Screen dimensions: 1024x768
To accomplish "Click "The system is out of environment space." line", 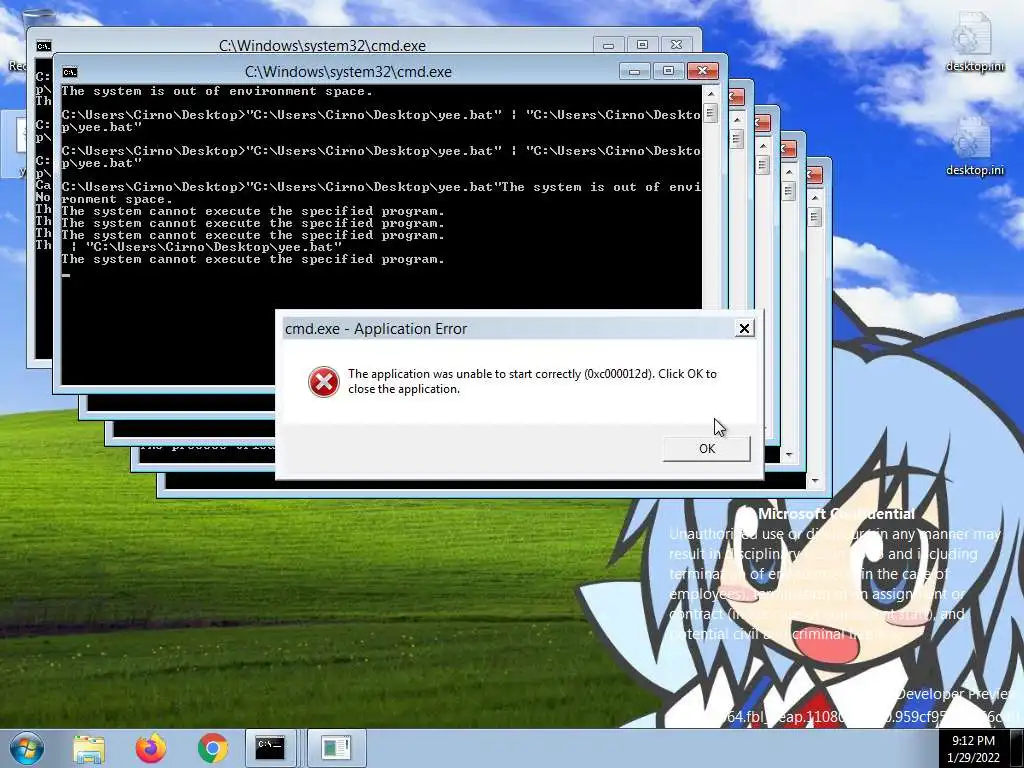I will coord(217,91).
